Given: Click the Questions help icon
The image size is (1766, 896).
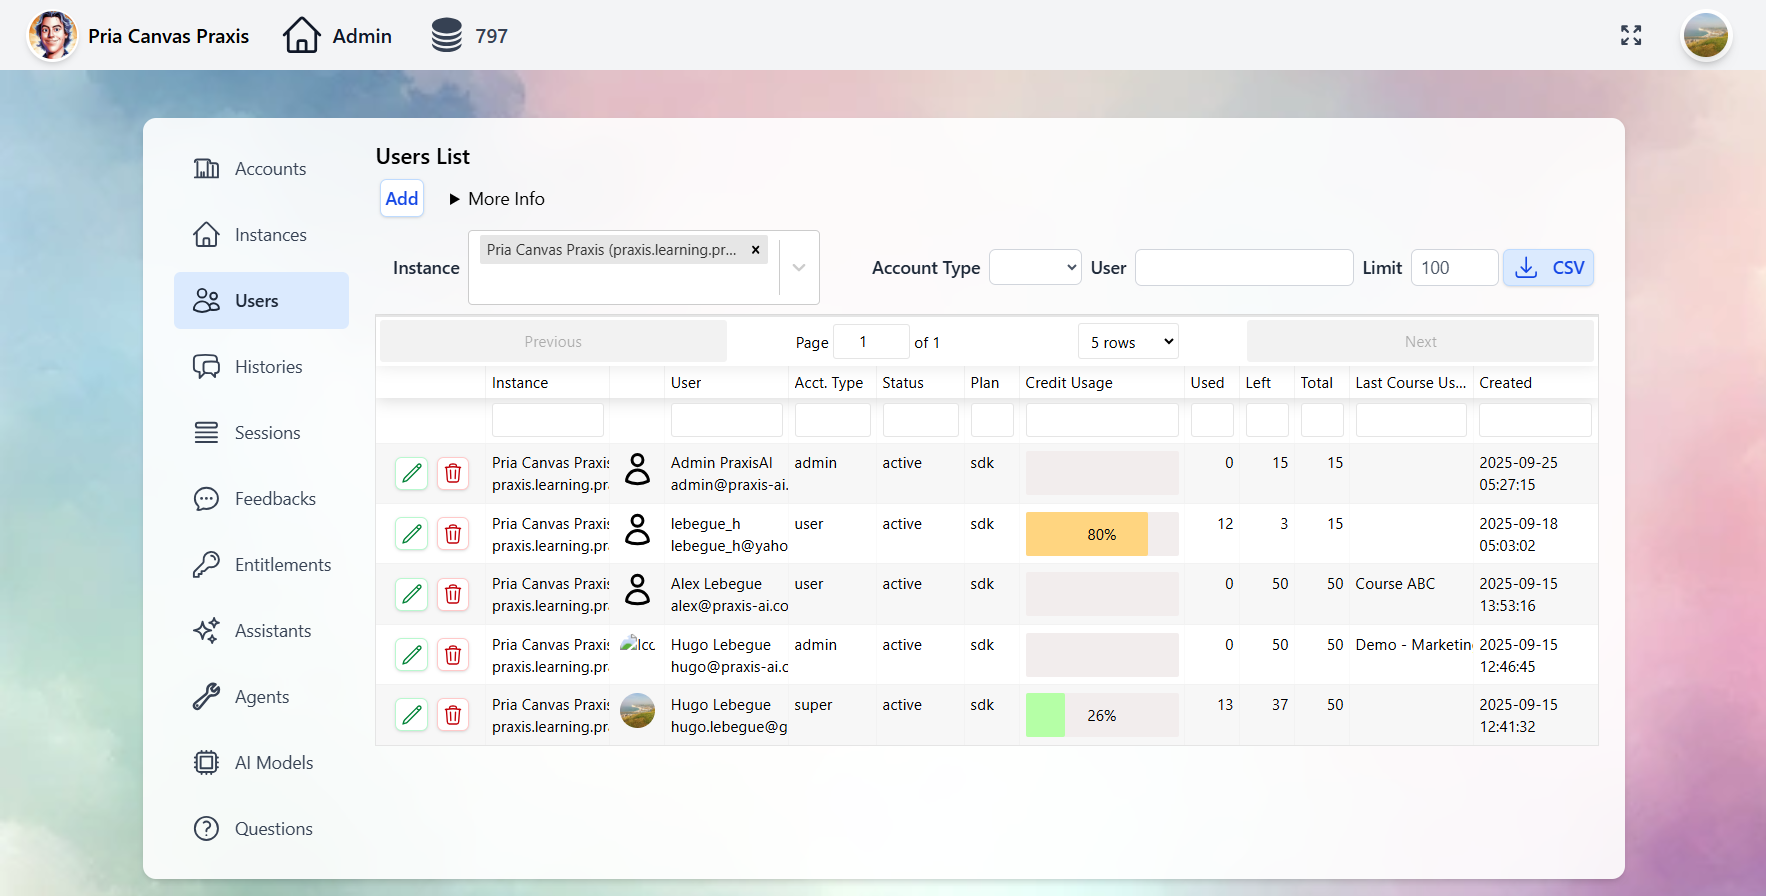Looking at the screenshot, I should pos(206,829).
